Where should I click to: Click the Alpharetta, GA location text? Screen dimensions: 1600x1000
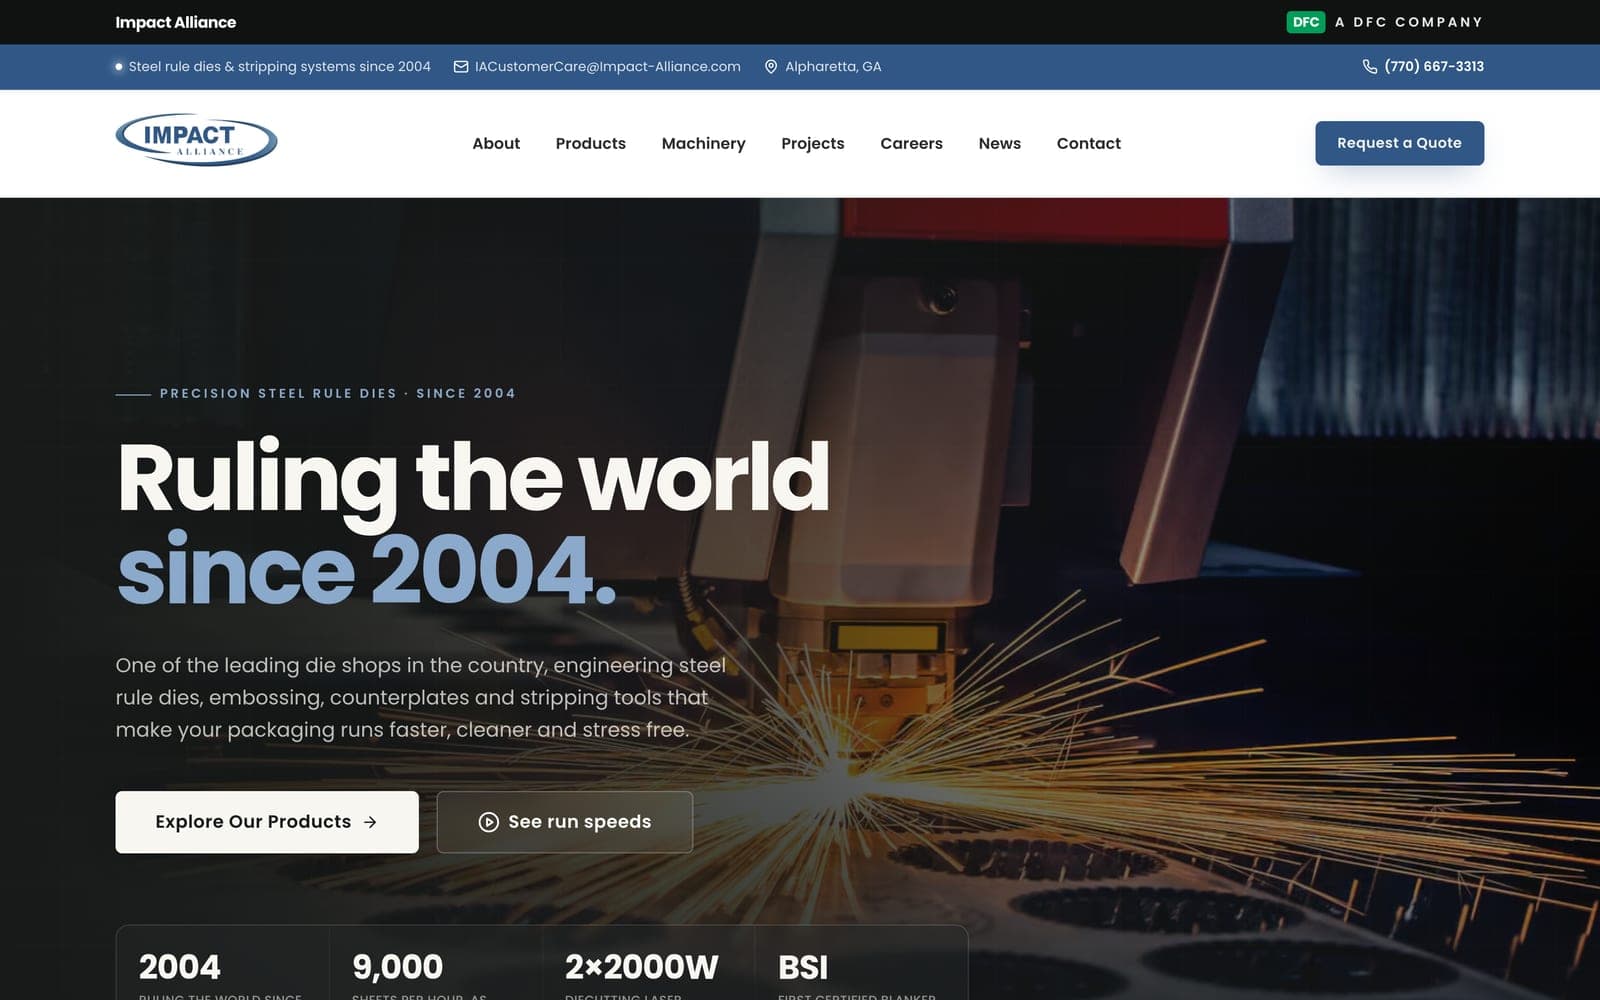pos(833,67)
